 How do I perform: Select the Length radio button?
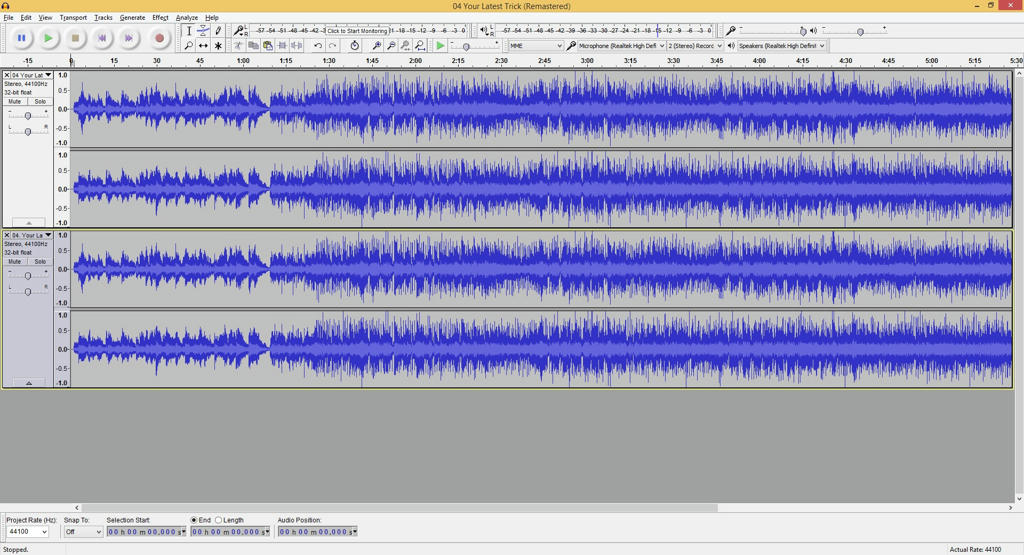[x=219, y=520]
